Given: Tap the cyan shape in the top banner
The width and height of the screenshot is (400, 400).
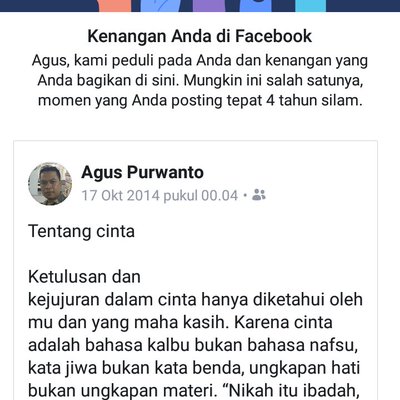Looking at the screenshot, I should (x=311, y=6).
